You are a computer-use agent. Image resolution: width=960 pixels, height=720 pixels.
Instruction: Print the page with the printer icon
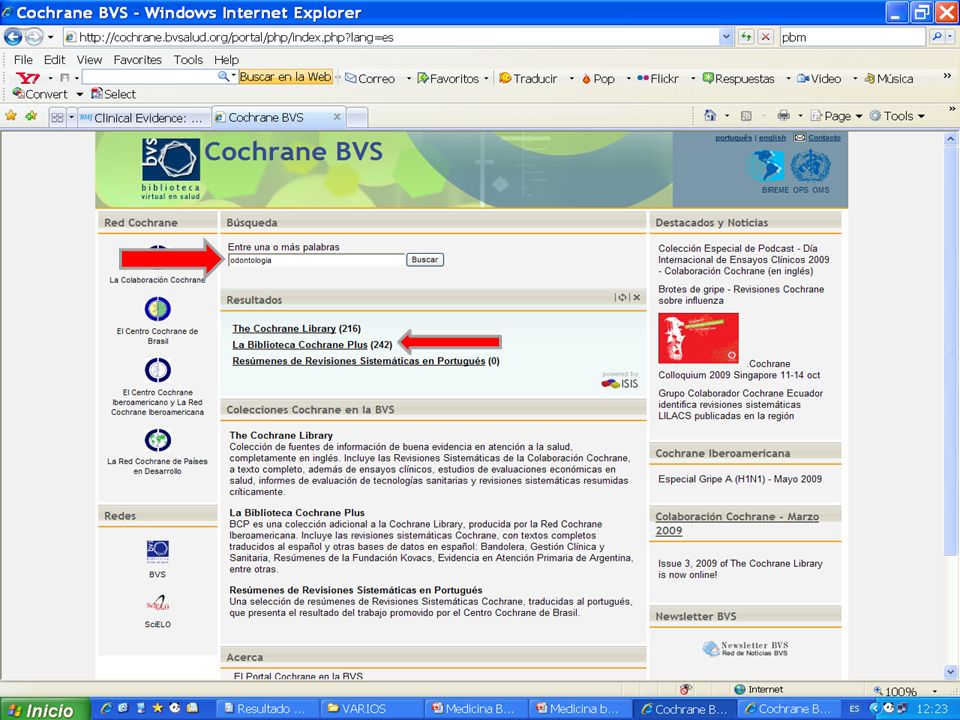click(x=783, y=116)
